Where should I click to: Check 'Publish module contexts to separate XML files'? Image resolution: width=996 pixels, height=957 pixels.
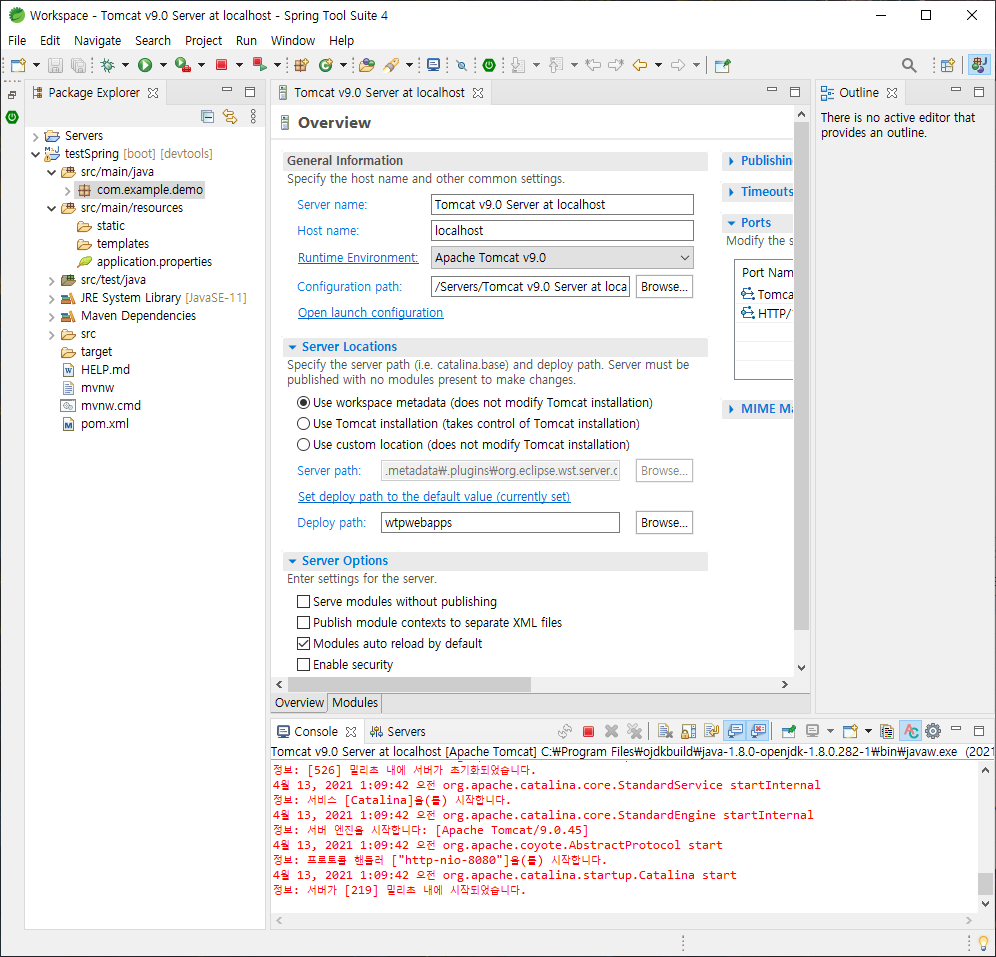click(304, 622)
